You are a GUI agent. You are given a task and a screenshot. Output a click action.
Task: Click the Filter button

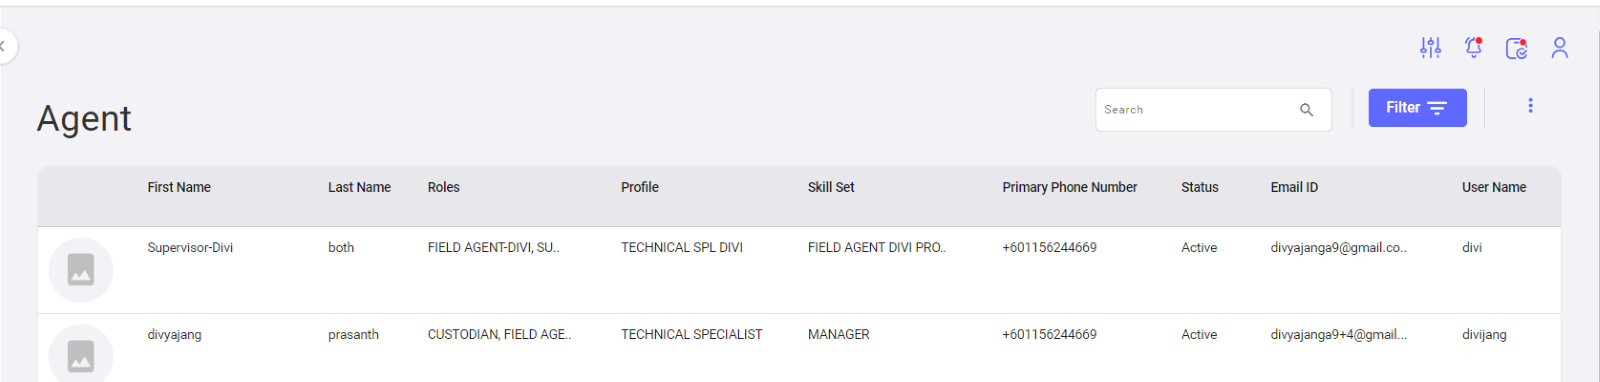[x=1417, y=108]
